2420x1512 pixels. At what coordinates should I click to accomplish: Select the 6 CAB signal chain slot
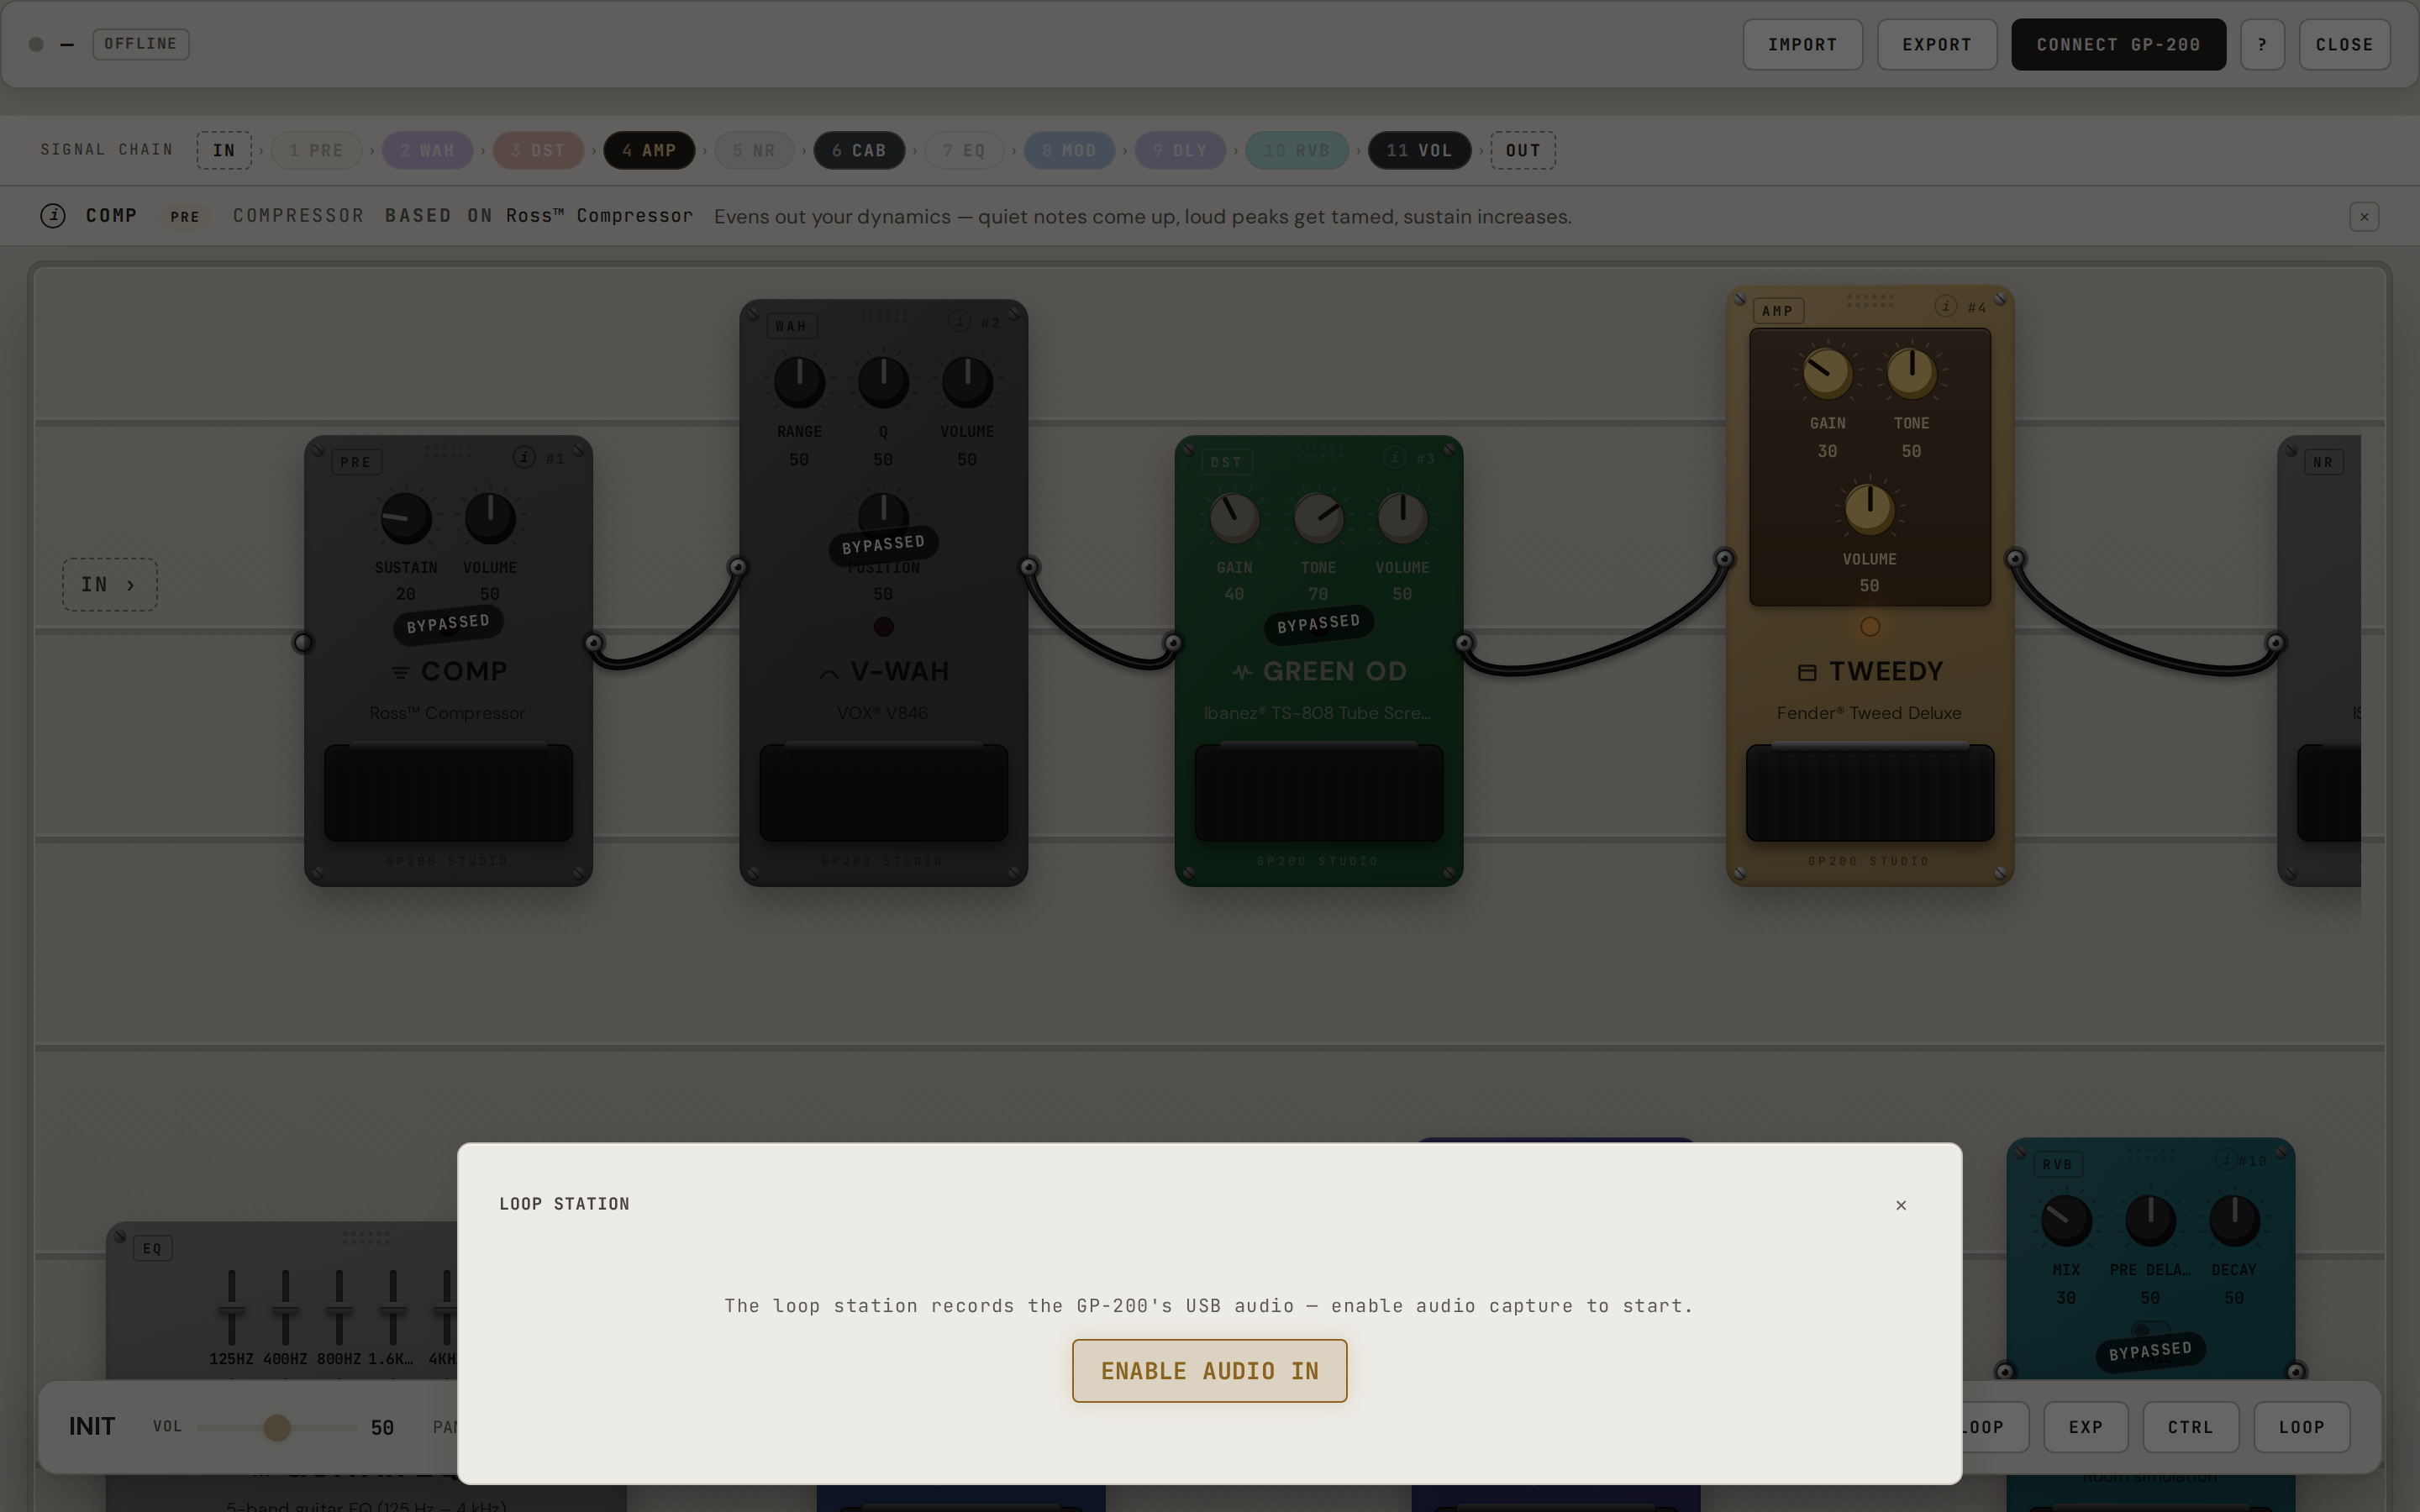[859, 150]
